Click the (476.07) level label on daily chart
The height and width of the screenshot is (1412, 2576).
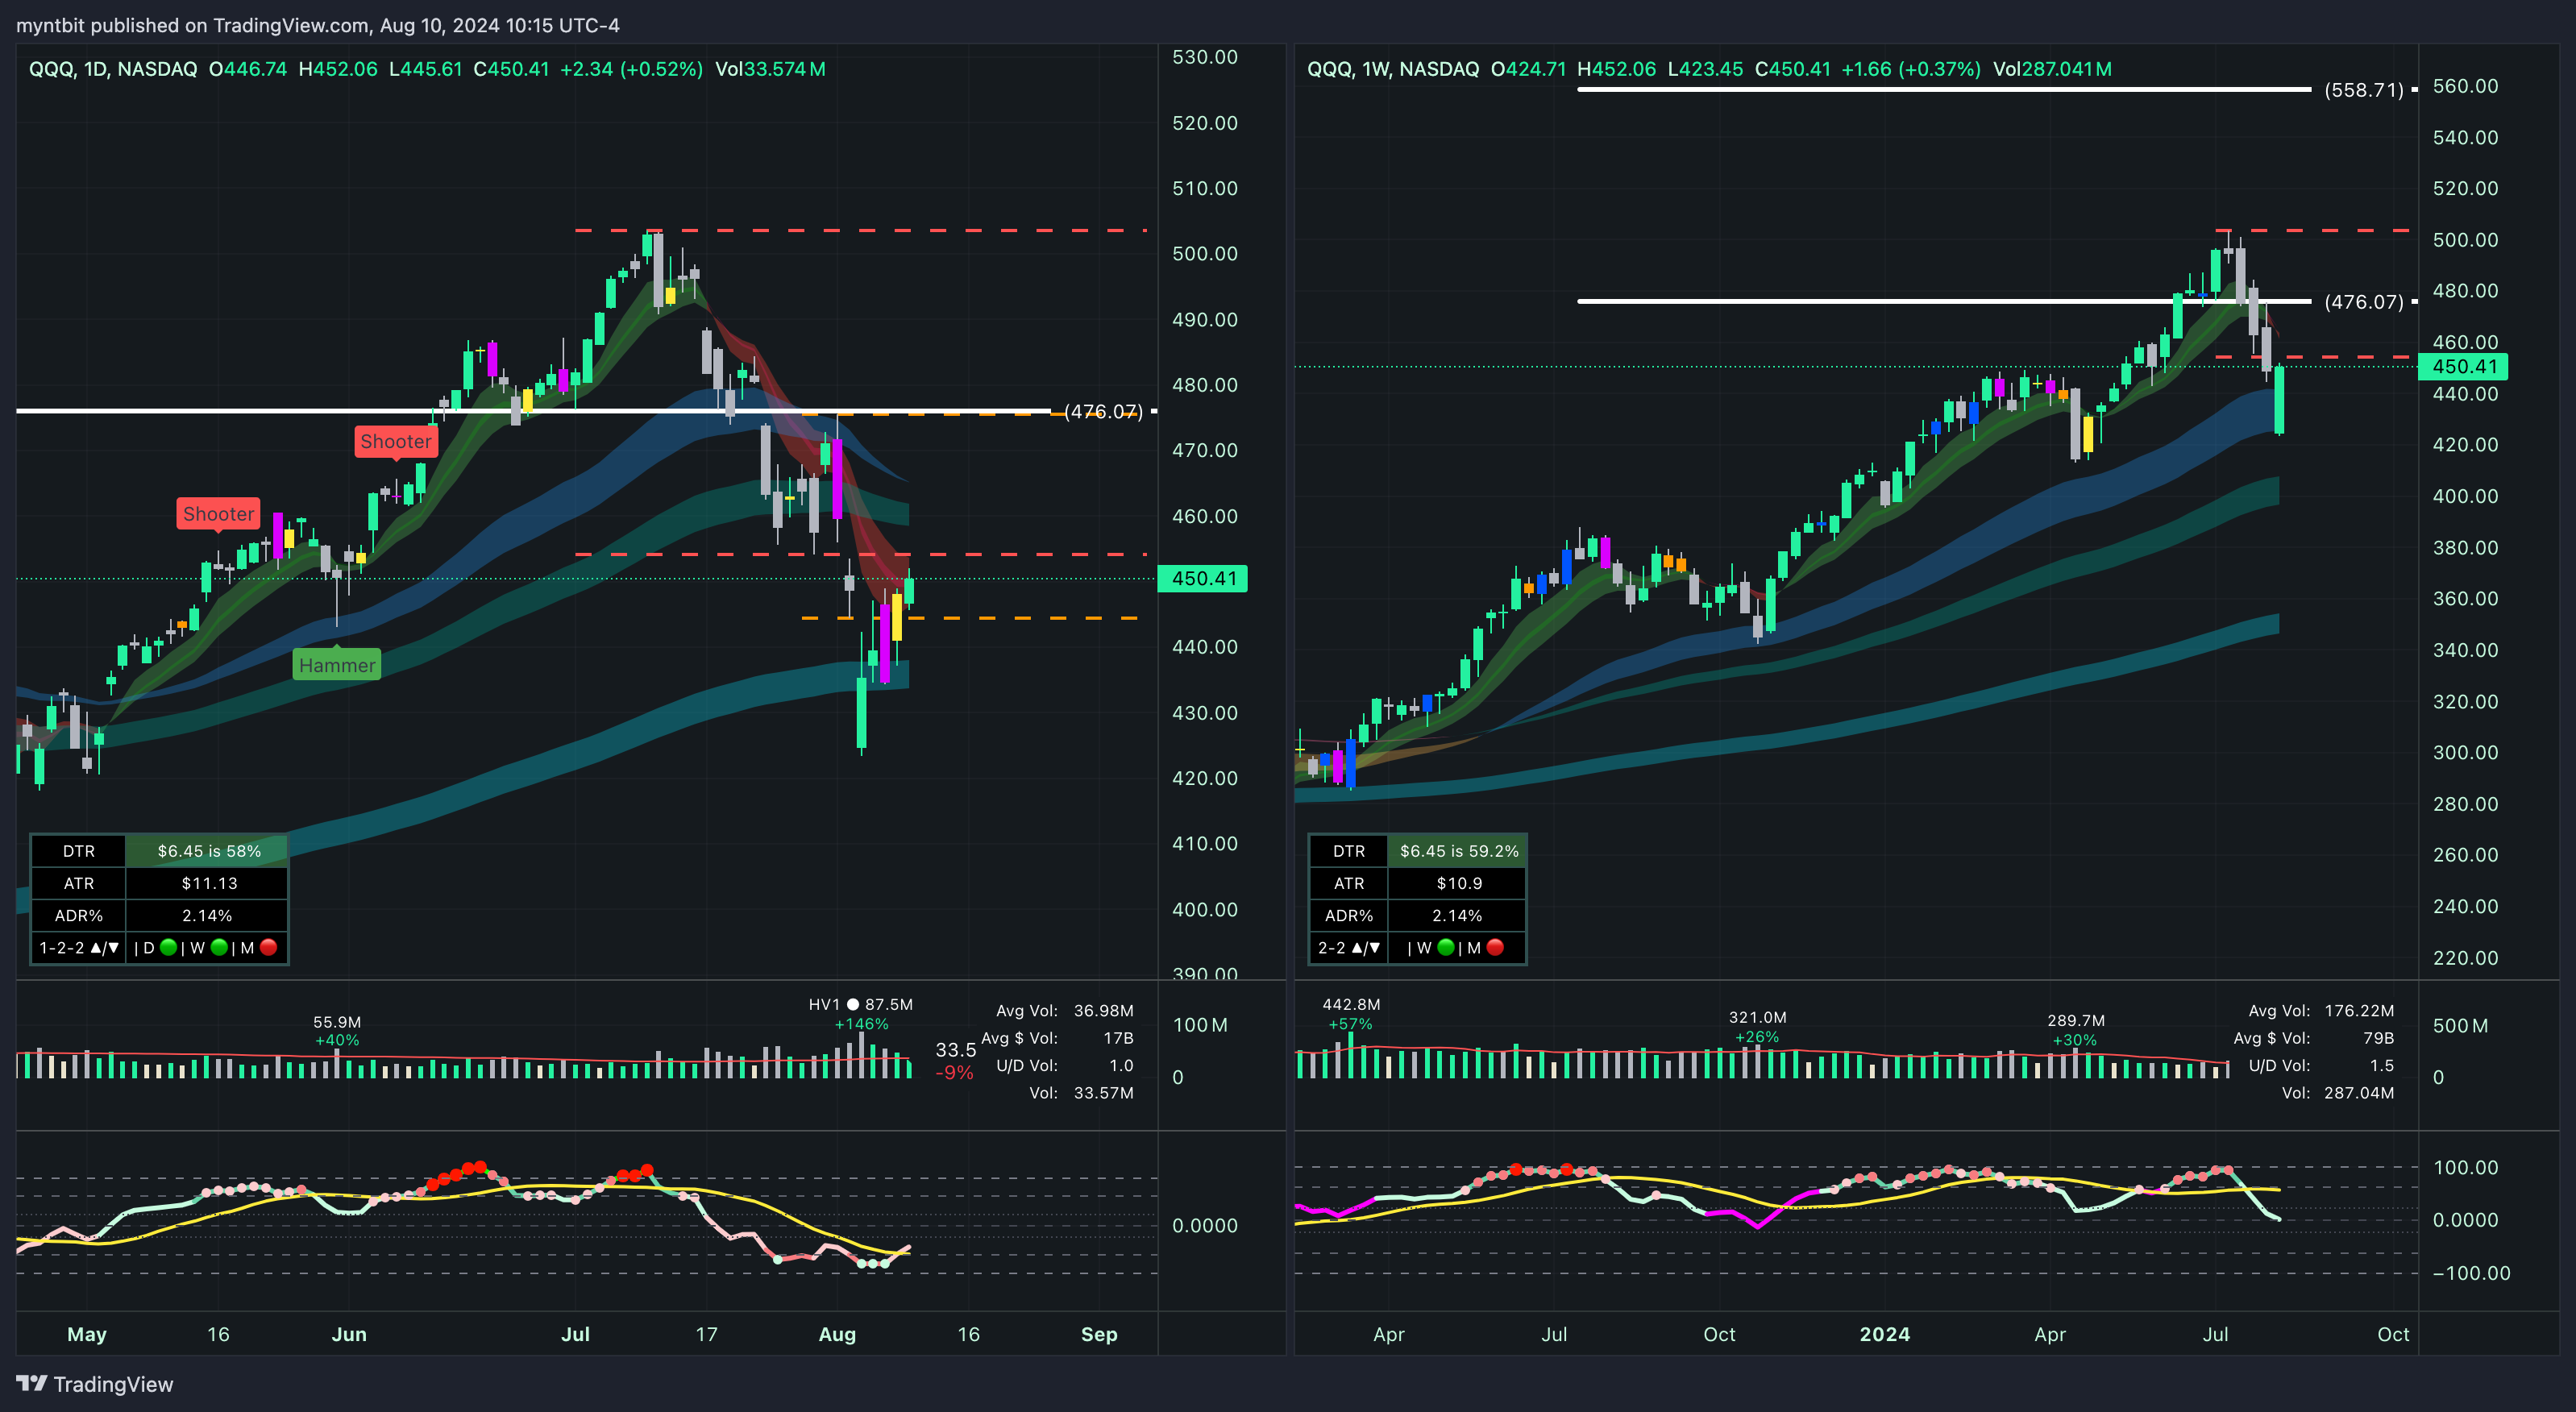click(x=1104, y=411)
